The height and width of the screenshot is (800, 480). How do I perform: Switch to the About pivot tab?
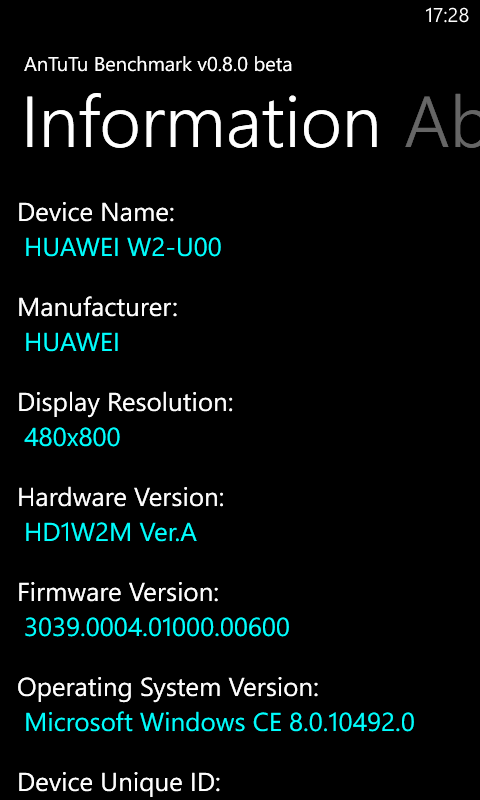442,121
